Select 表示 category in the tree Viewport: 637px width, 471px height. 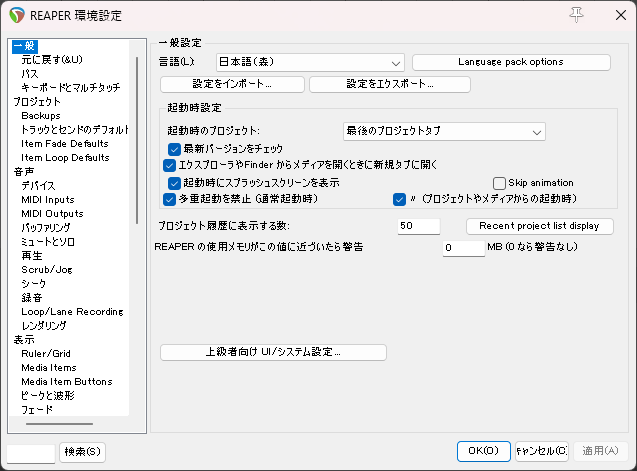pos(24,340)
